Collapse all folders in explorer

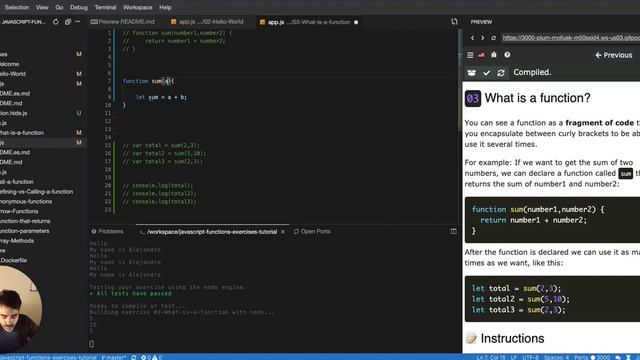(x=68, y=22)
